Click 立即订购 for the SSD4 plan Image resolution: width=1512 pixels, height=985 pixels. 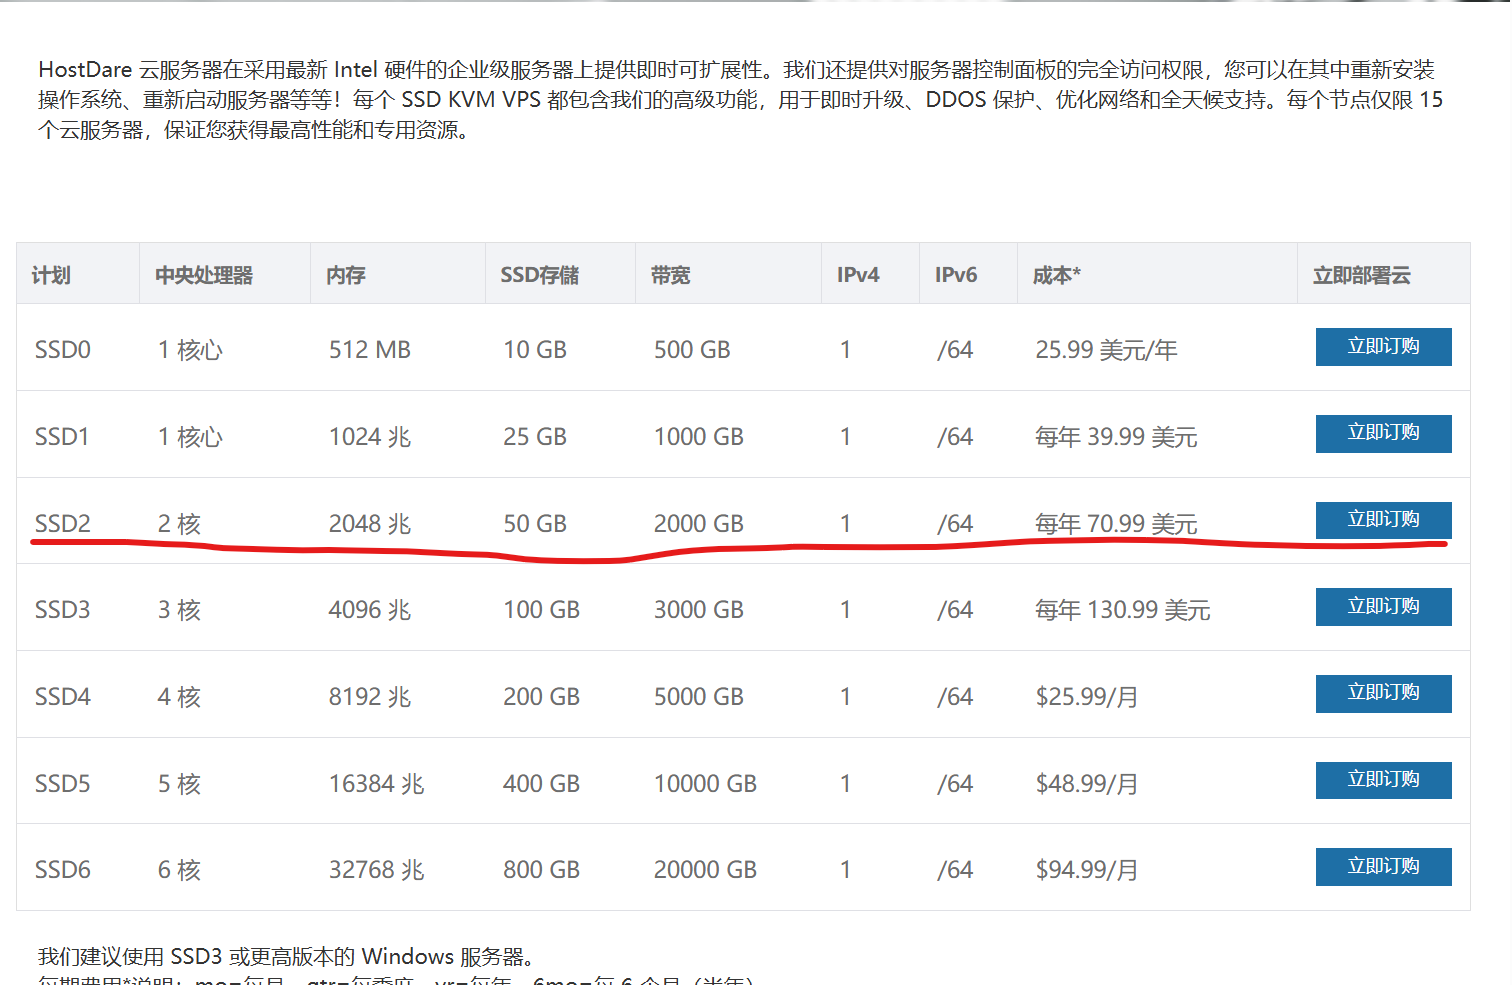point(1383,693)
